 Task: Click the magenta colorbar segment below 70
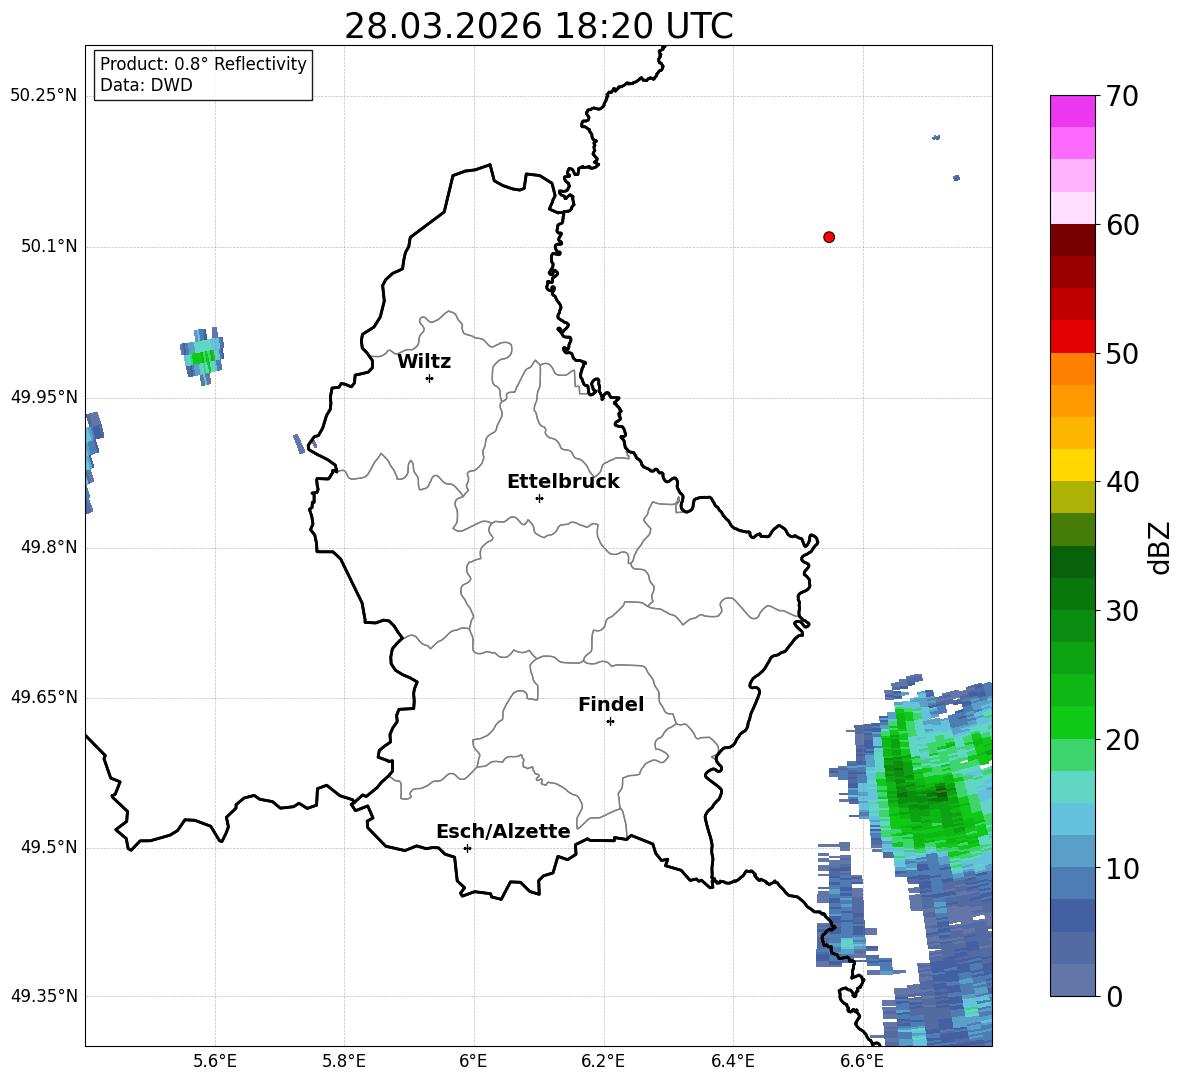pos(1072,111)
